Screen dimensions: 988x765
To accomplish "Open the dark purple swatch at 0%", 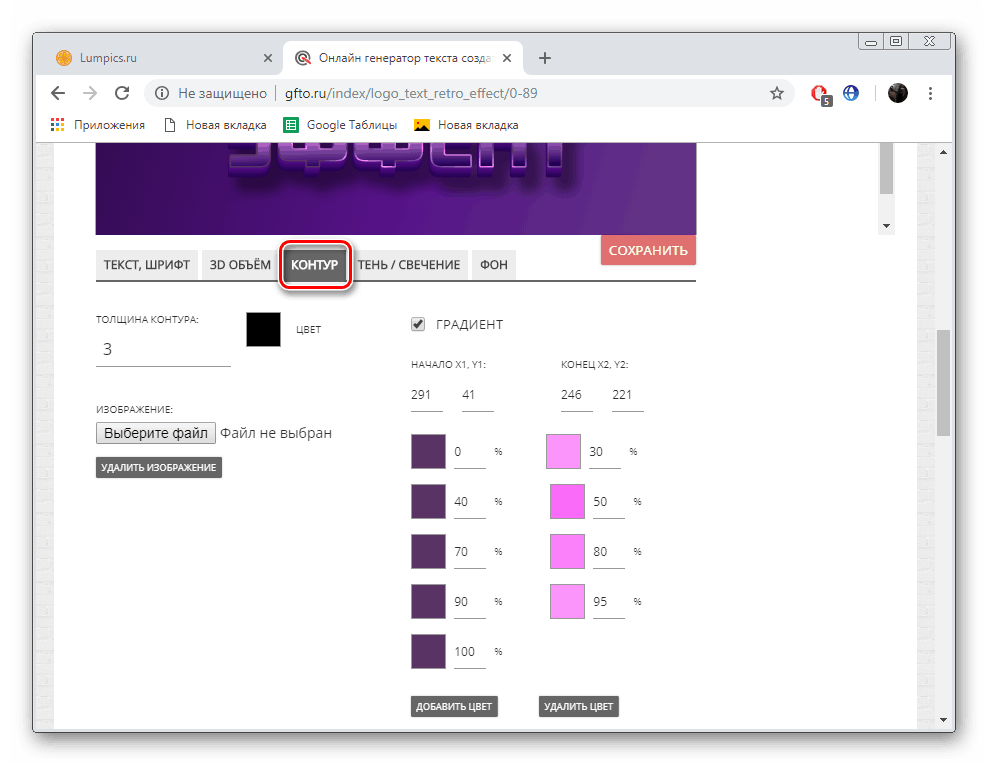I will pyautogui.click(x=428, y=451).
